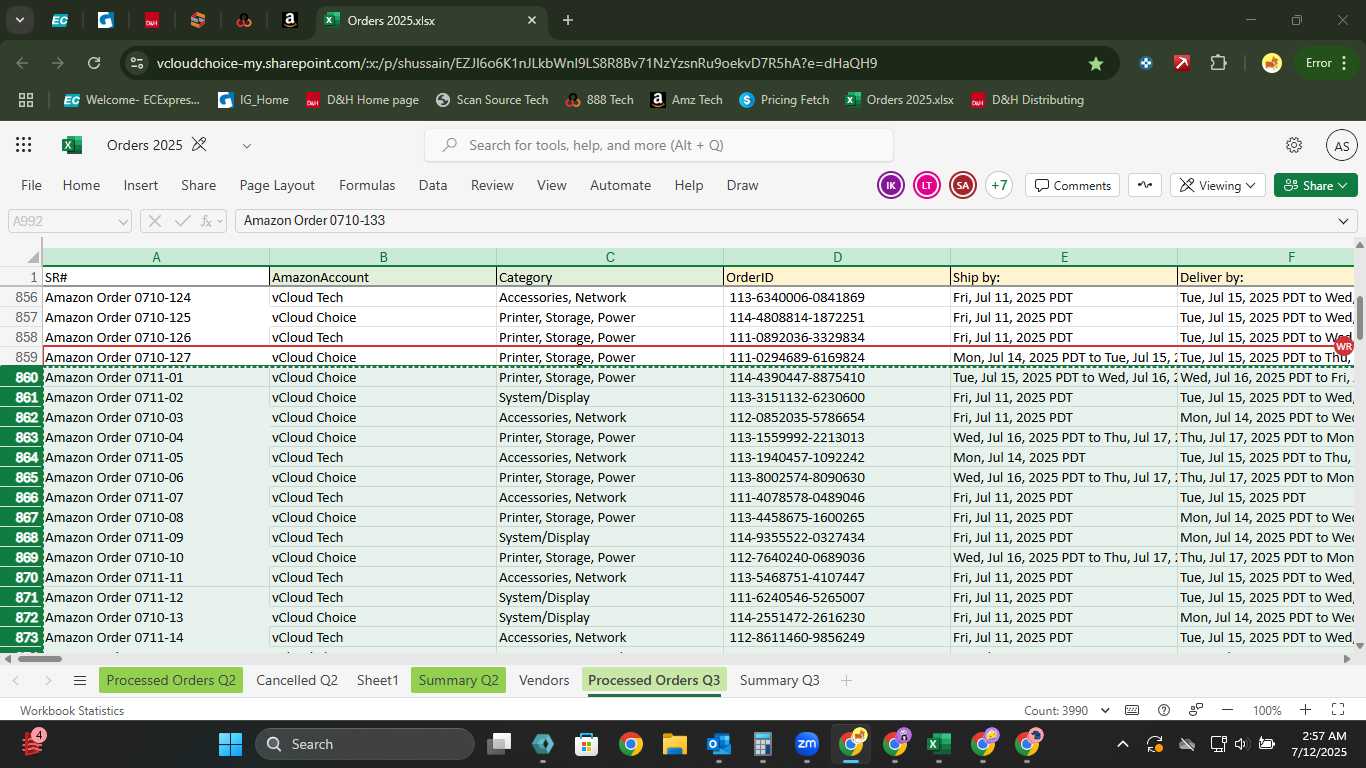Click the green Share button
This screenshot has height=768, width=1366.
(x=1316, y=185)
